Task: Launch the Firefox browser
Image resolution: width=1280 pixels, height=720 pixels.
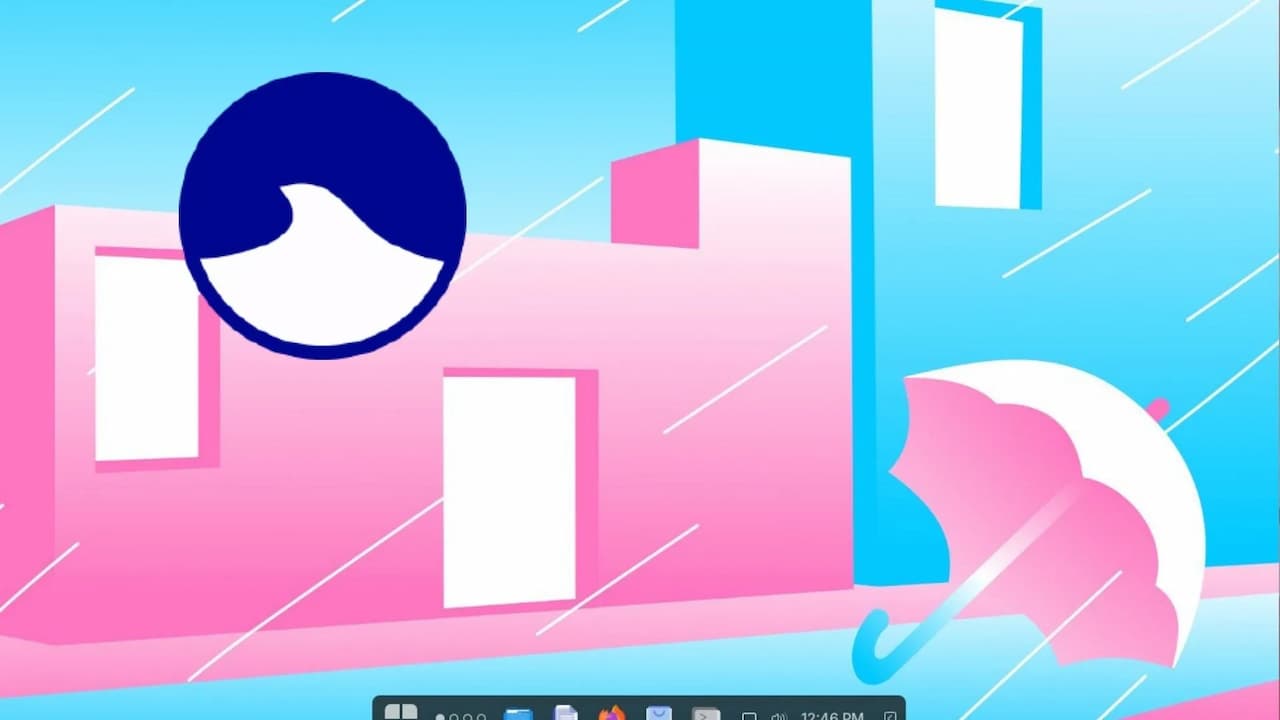Action: 612,713
